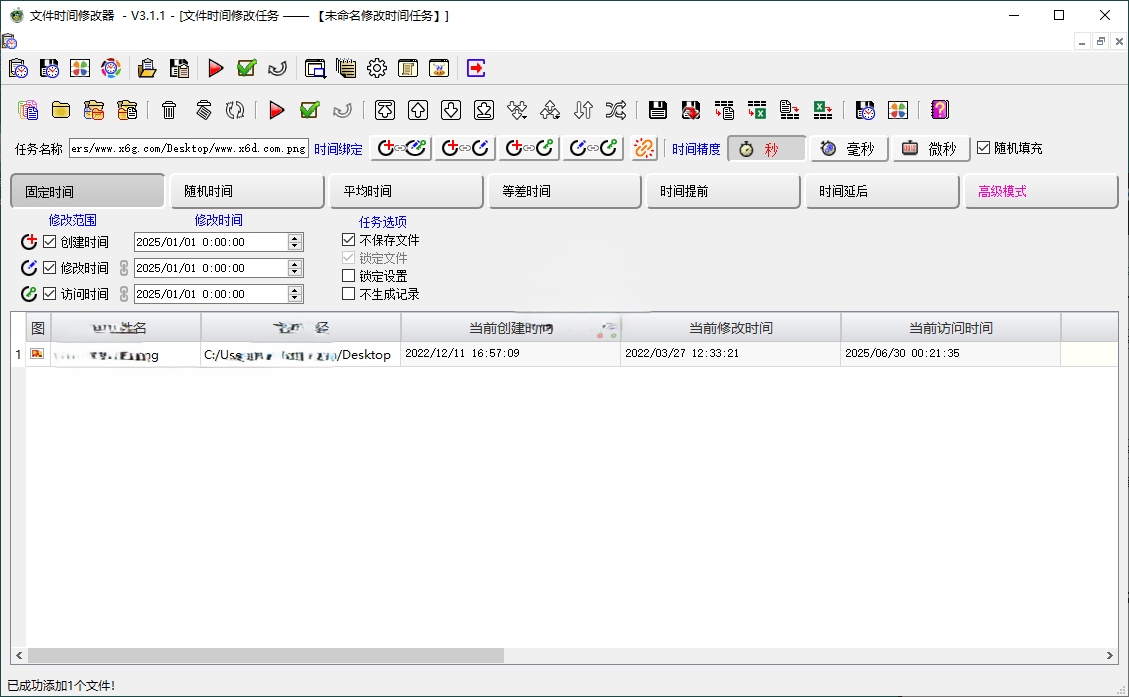
Task: Click the circular refresh arrows icon
Action: click(235, 110)
